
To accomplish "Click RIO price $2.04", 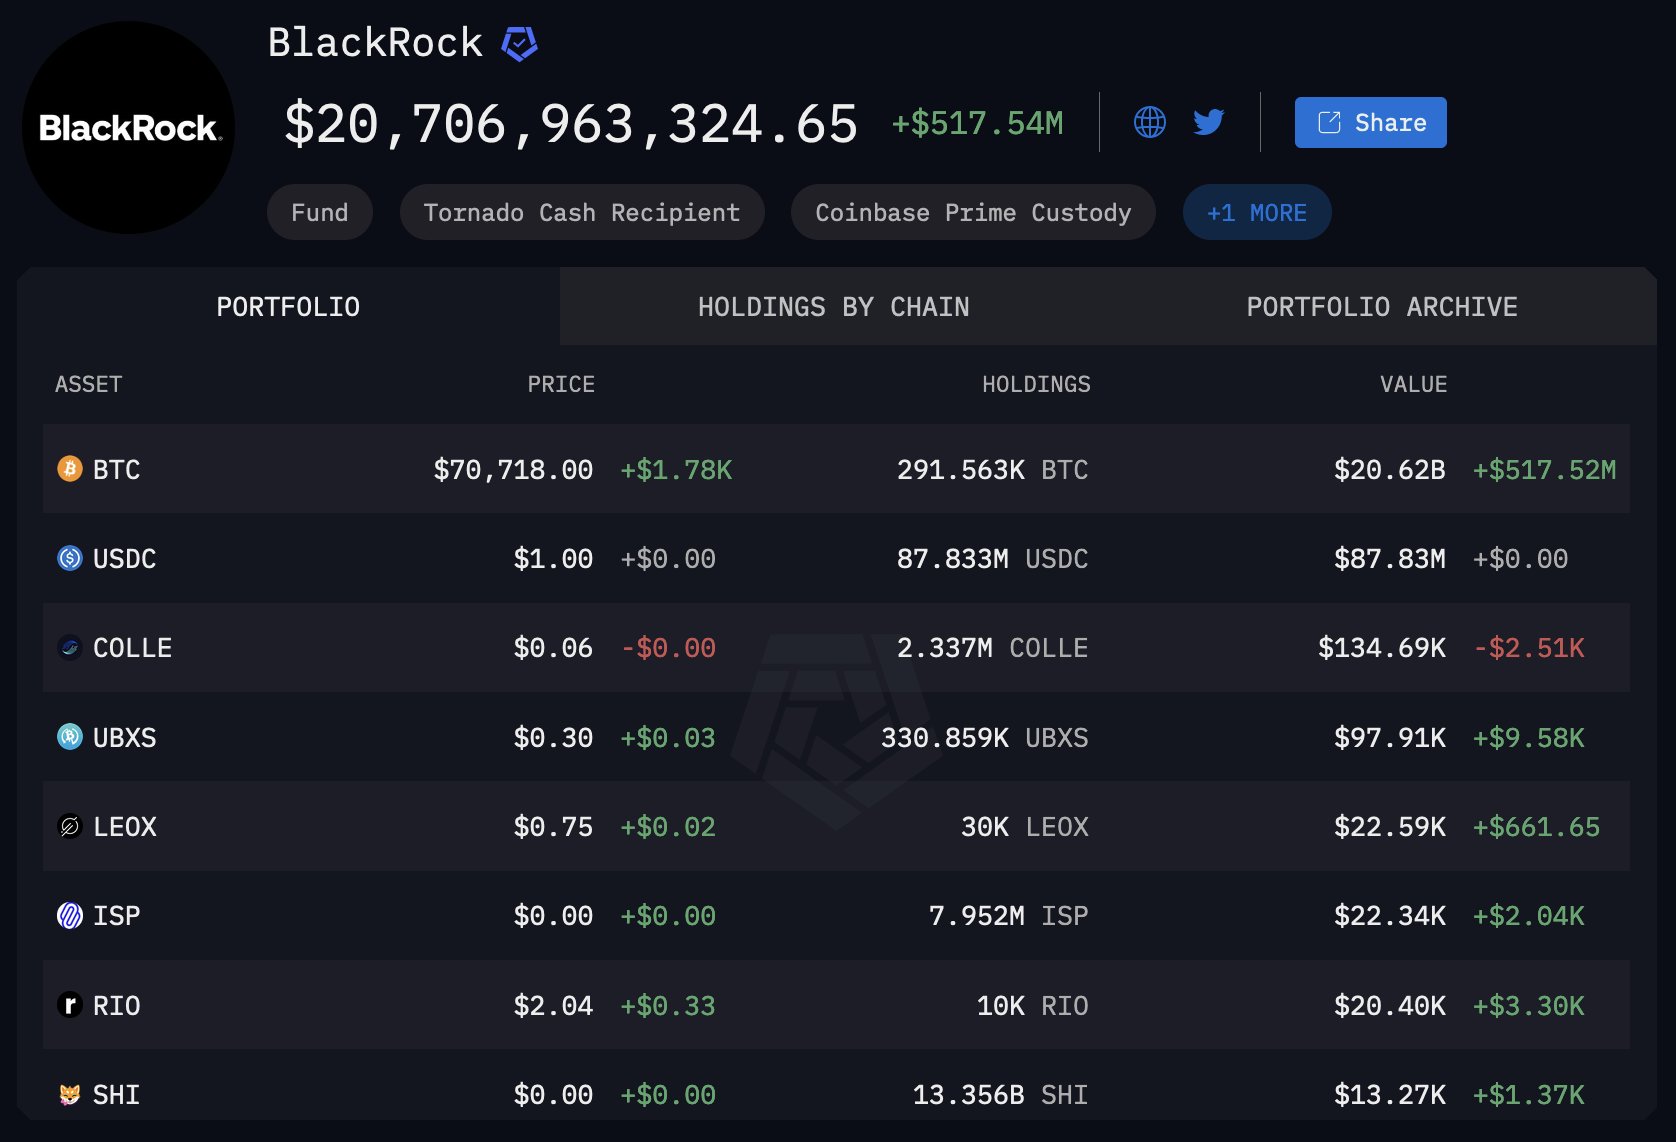I will (553, 1005).
